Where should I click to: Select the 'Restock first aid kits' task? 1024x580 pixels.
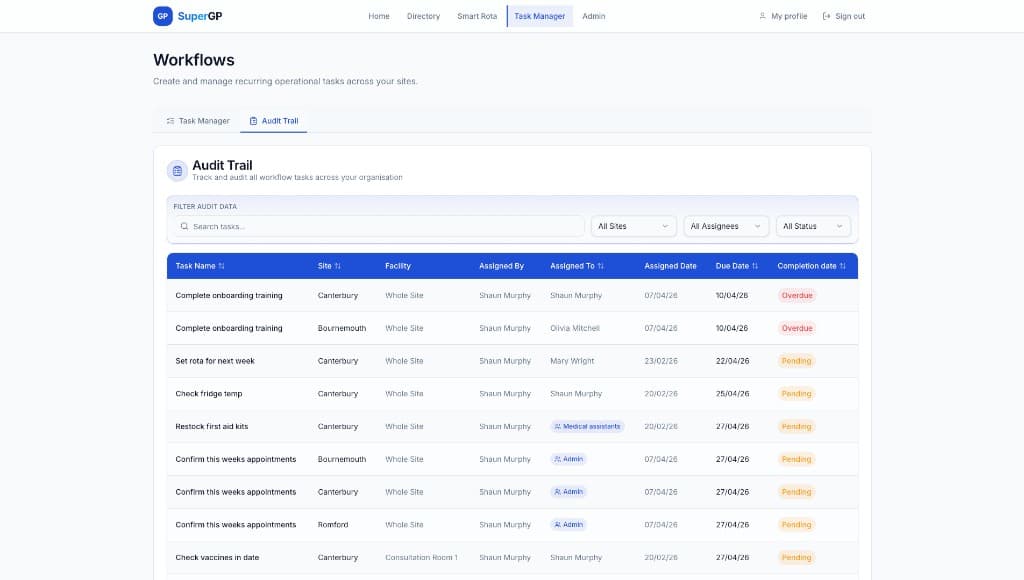click(x=212, y=427)
